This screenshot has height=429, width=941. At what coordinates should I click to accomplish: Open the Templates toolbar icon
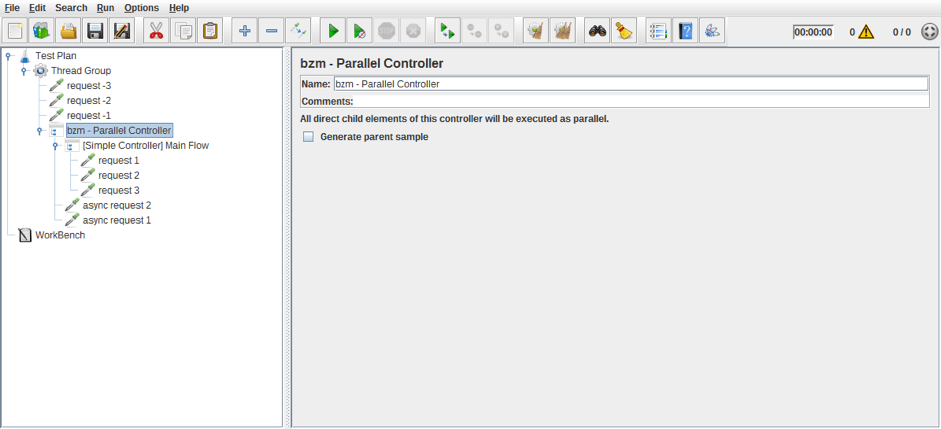[x=42, y=31]
